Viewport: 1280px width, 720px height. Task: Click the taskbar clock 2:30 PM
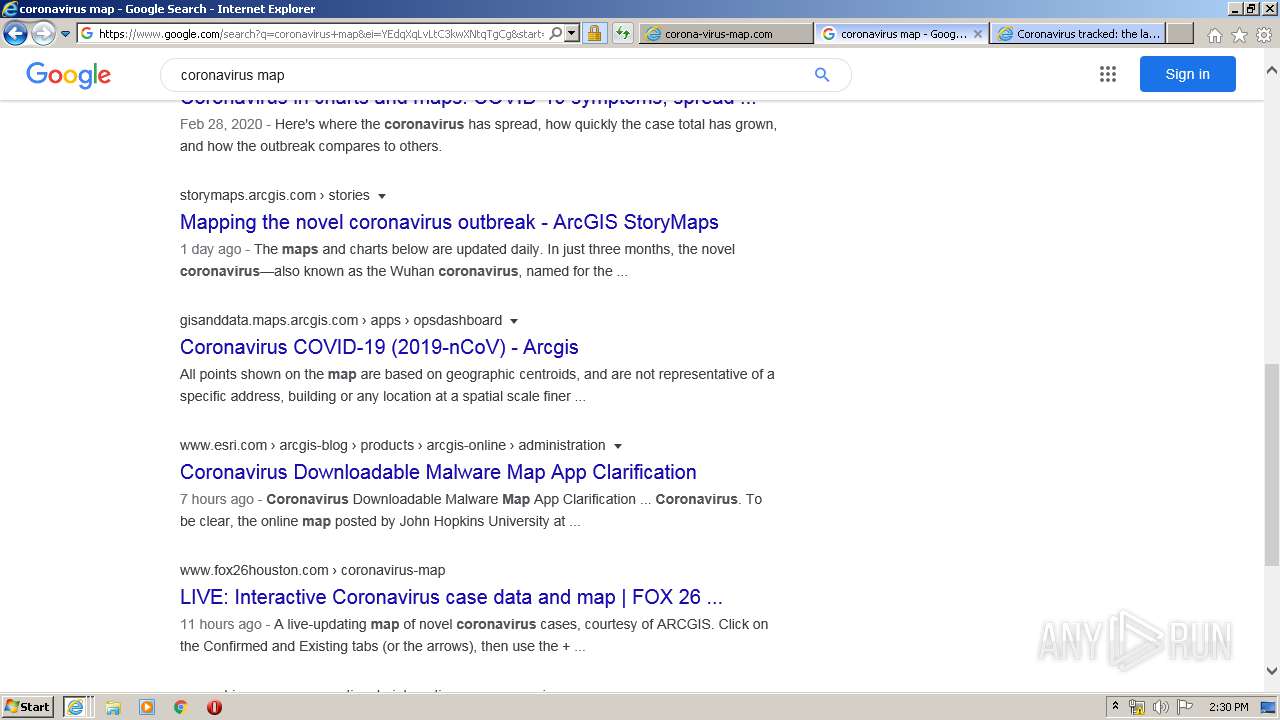pyautogui.click(x=1228, y=707)
